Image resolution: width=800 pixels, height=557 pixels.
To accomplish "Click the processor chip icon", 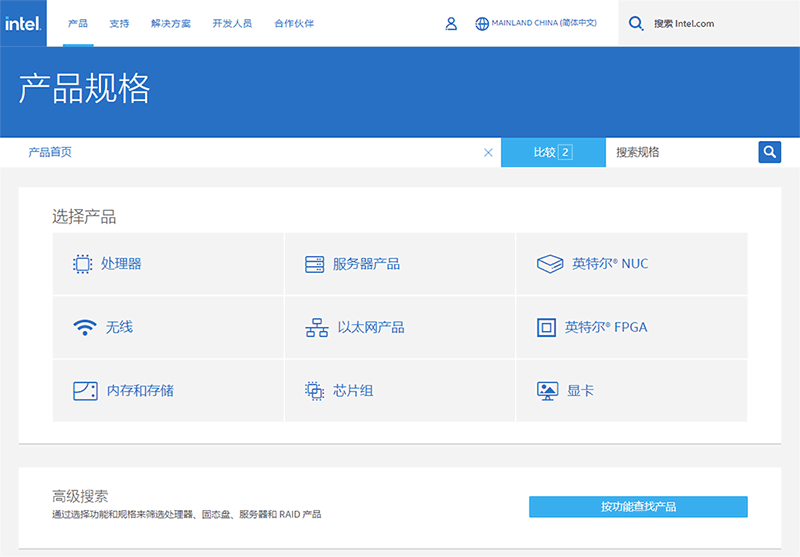I will coord(83,264).
